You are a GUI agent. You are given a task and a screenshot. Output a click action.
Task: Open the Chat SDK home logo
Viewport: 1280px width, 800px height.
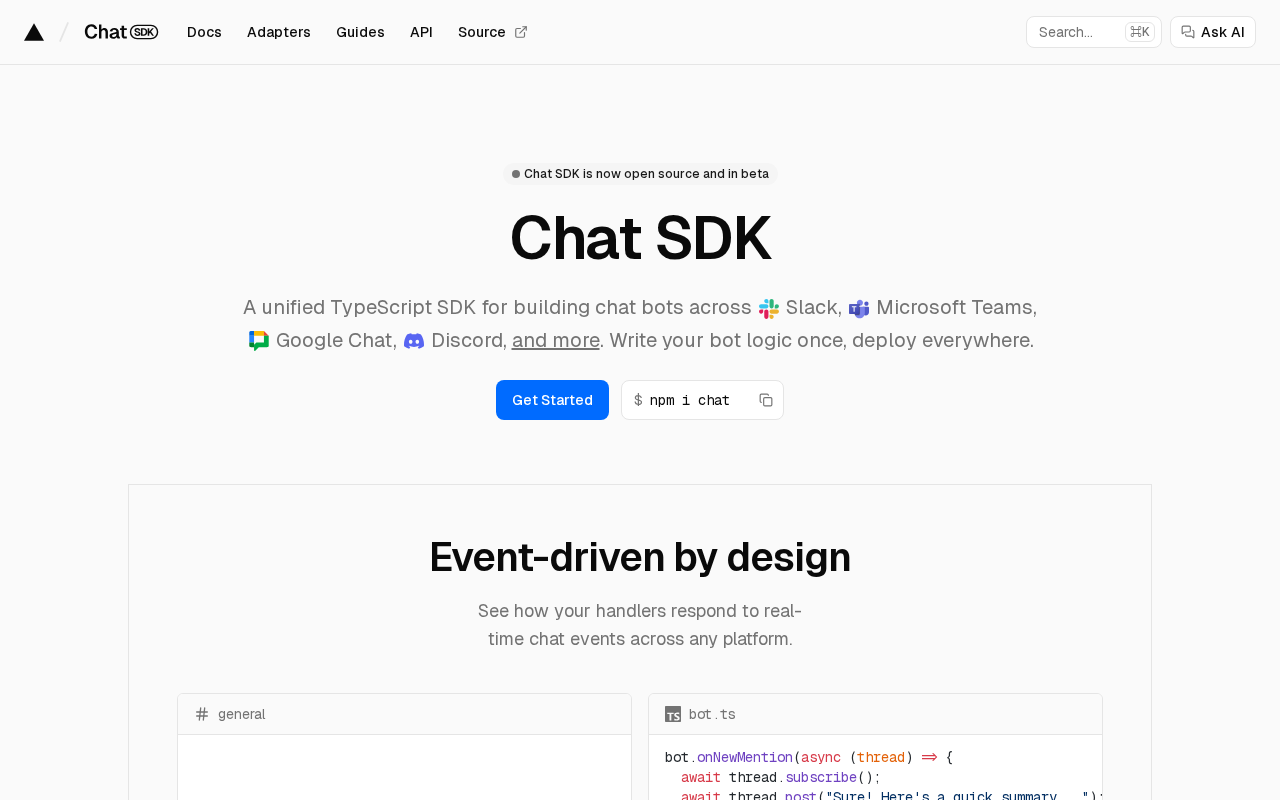(x=121, y=32)
